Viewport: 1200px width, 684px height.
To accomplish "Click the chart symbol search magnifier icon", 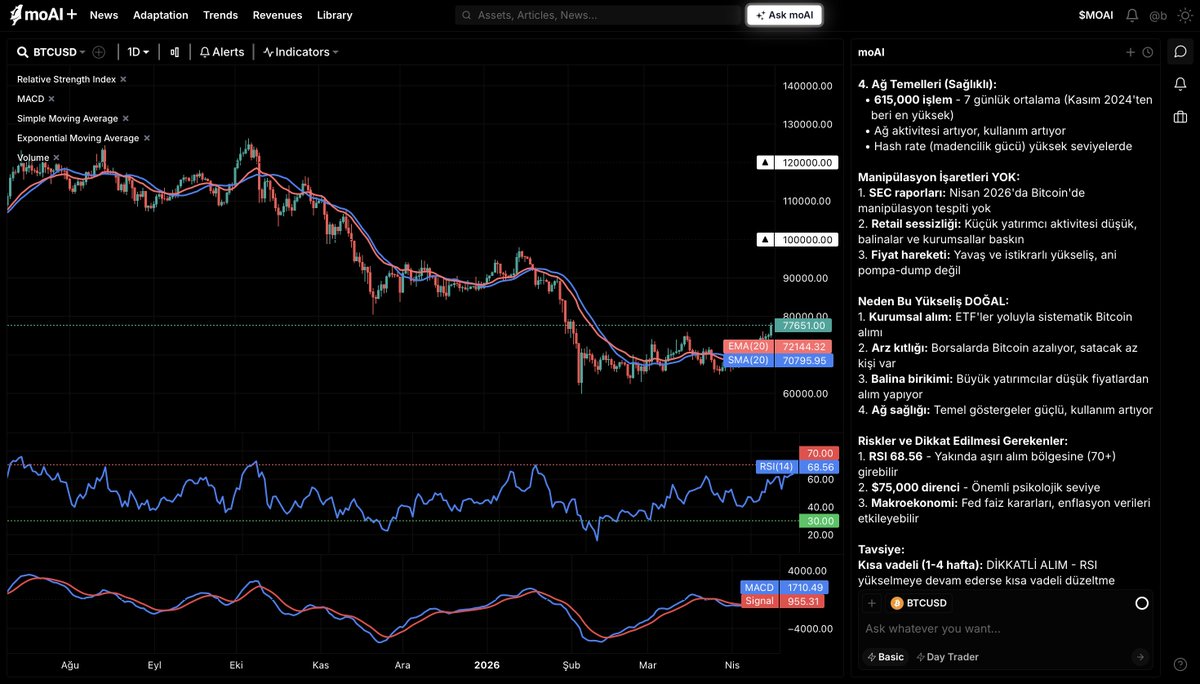I will [x=23, y=52].
